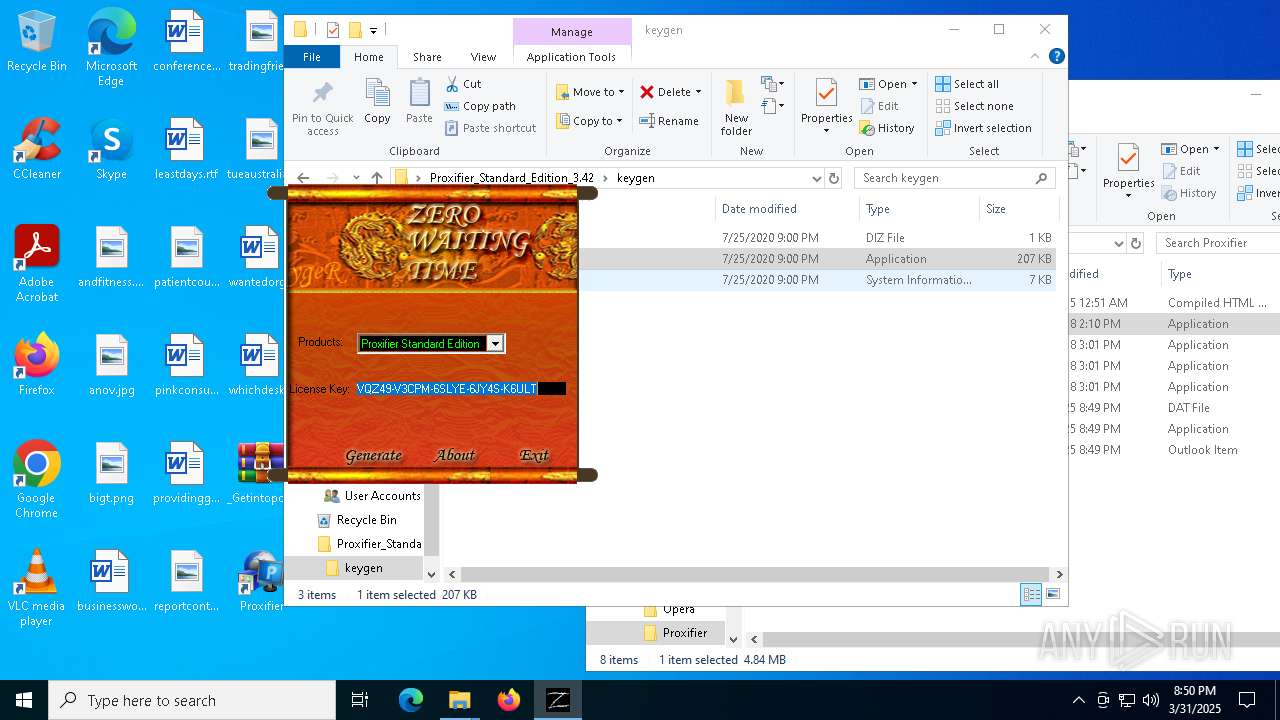Click the Size column header
Screen dimensions: 1280x720
point(1017,209)
